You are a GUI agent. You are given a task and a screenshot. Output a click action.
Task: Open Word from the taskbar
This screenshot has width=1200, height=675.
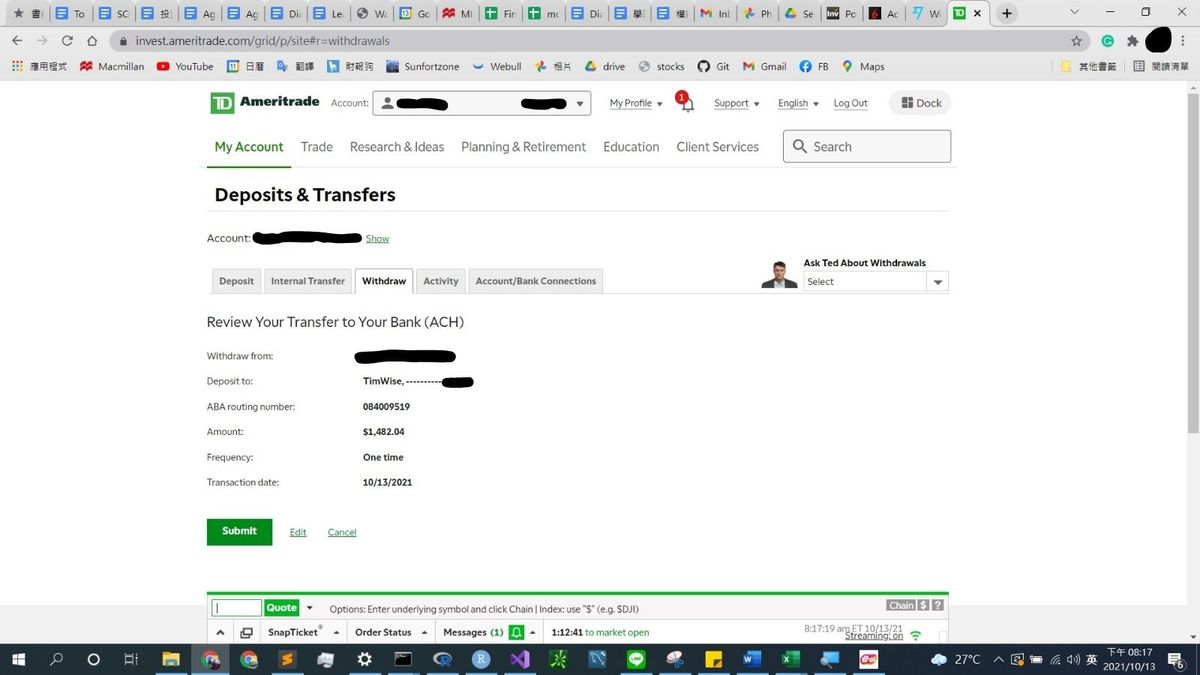pos(752,659)
